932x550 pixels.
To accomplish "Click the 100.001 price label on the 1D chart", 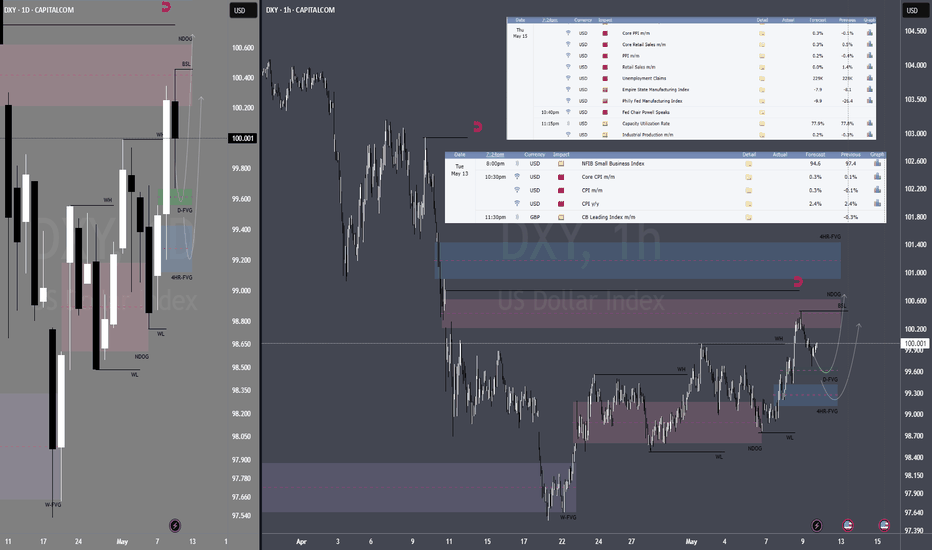I will tap(243, 138).
